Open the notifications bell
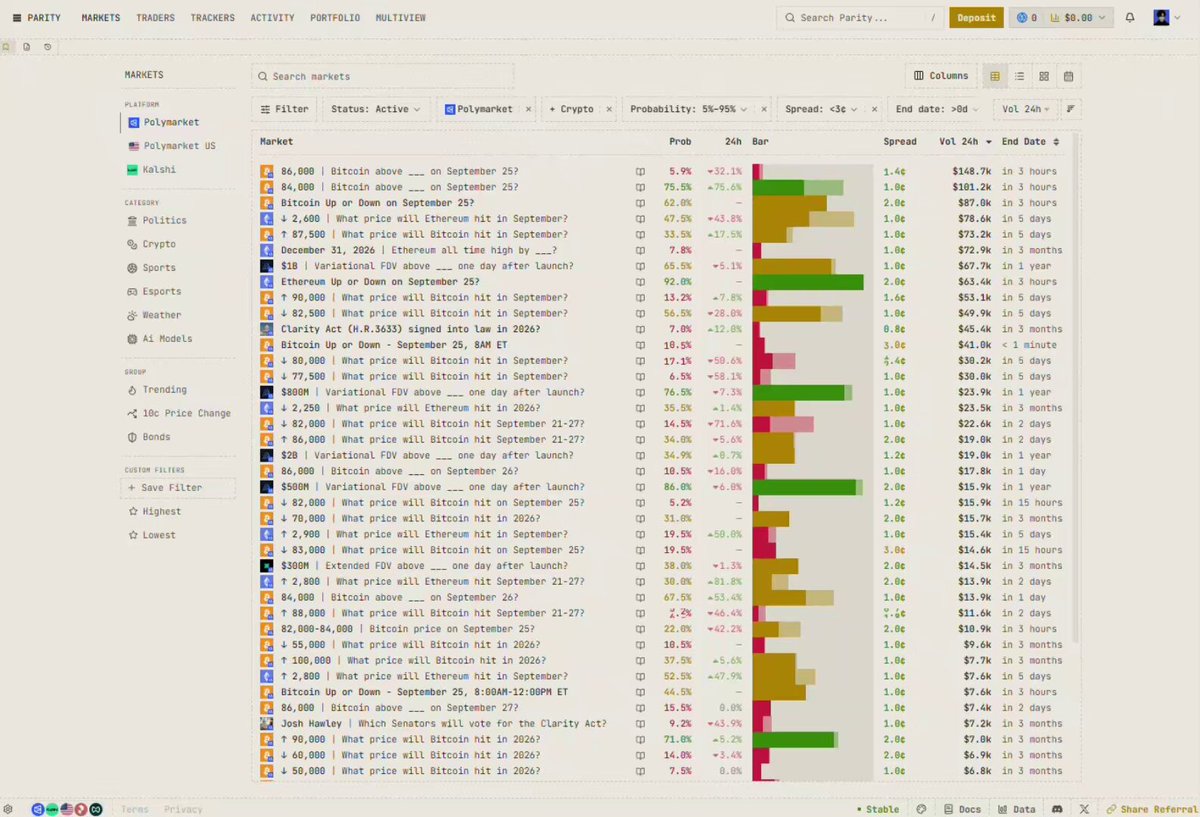Screen dimensions: 1200x817 tap(1130, 18)
